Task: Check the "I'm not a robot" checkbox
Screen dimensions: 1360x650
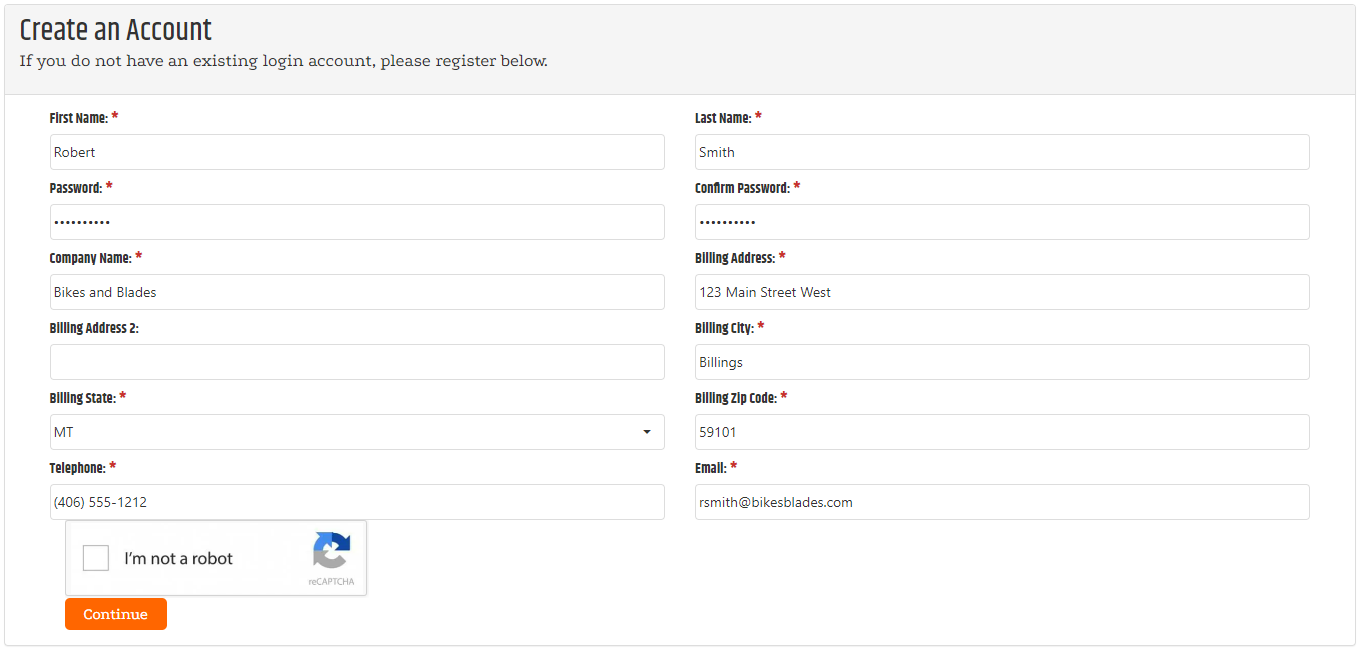Action: pos(96,558)
